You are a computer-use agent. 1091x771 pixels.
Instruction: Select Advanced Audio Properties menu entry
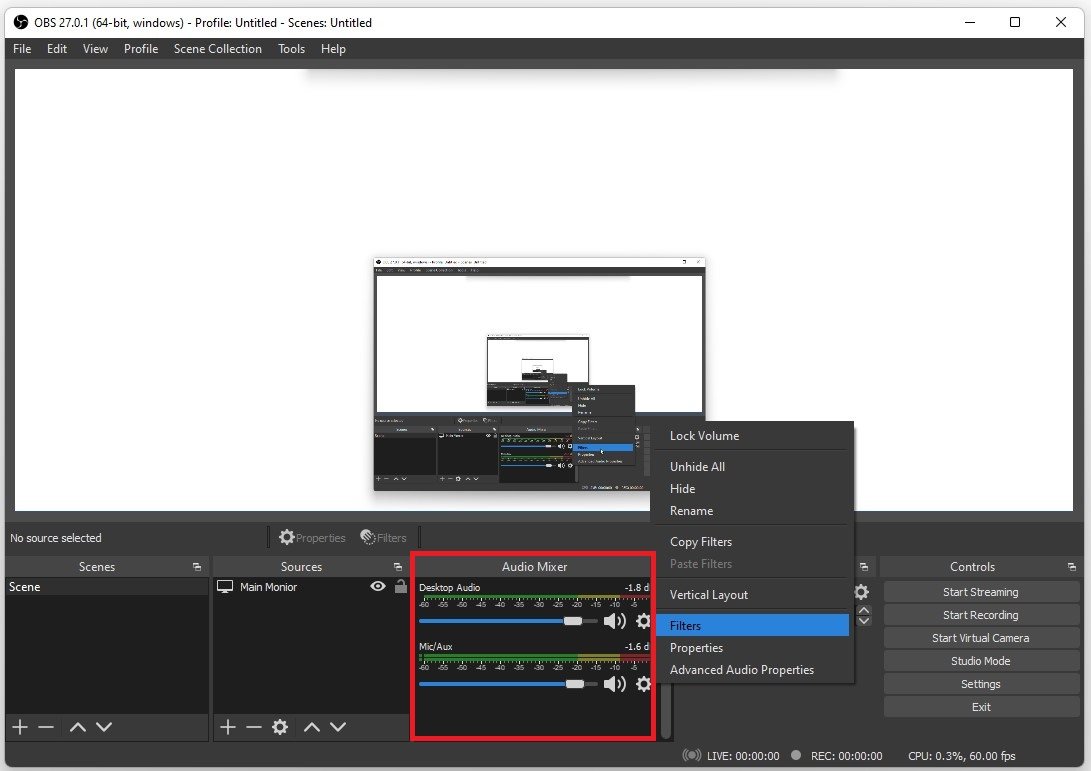741,670
